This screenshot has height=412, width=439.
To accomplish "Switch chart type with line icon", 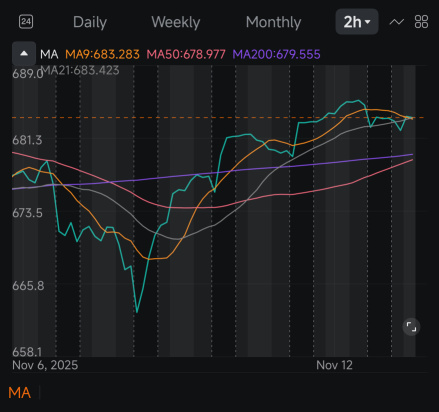I will pos(397,22).
